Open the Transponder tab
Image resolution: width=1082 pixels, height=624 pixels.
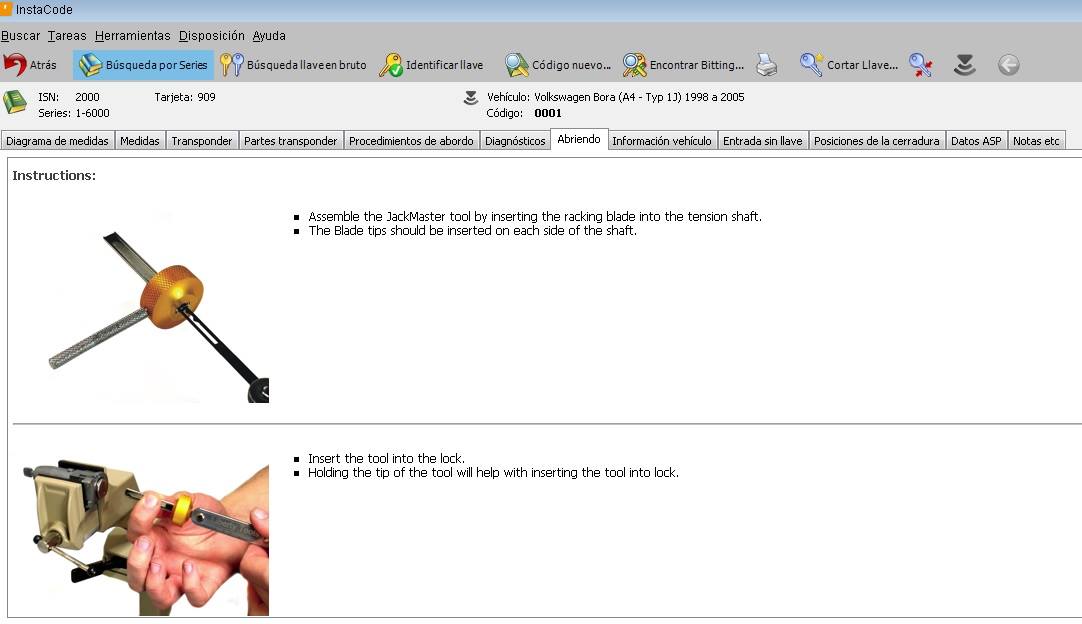pos(201,141)
